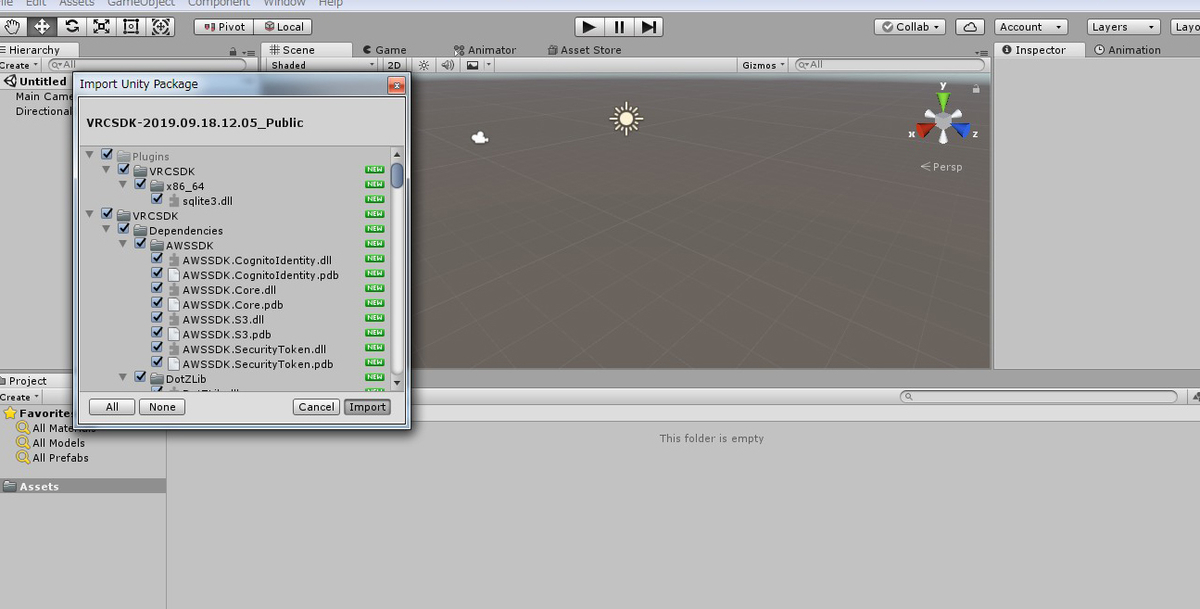
Task: Select All Prefabs favorite search
Action: click(53, 458)
